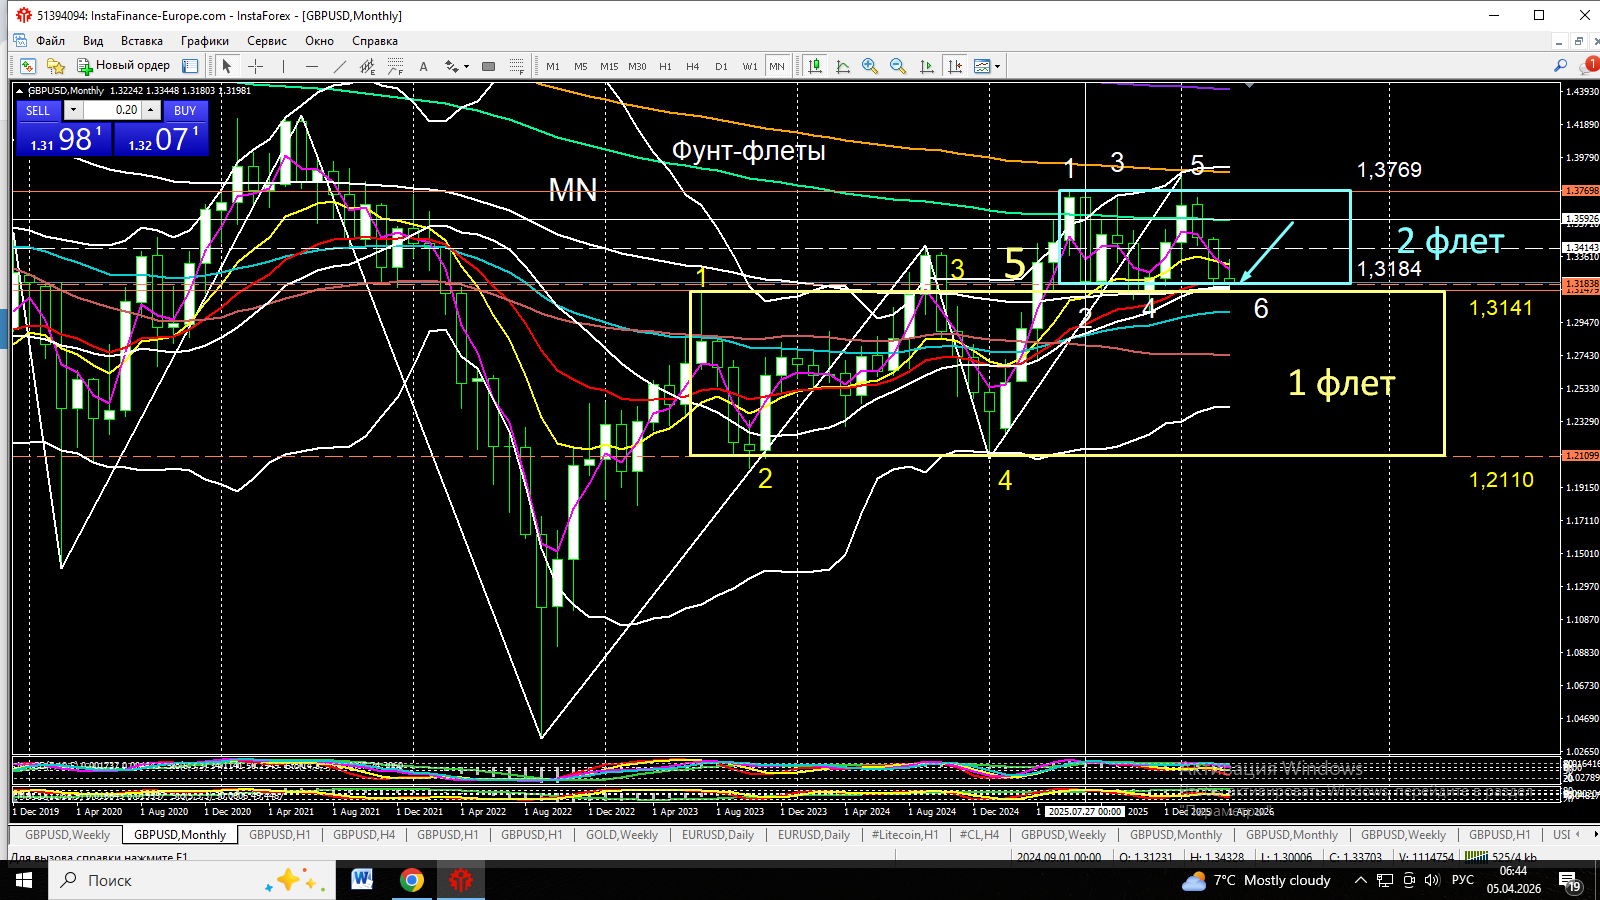Select the crosshair tool
This screenshot has height=900, width=1600.
click(x=255, y=66)
